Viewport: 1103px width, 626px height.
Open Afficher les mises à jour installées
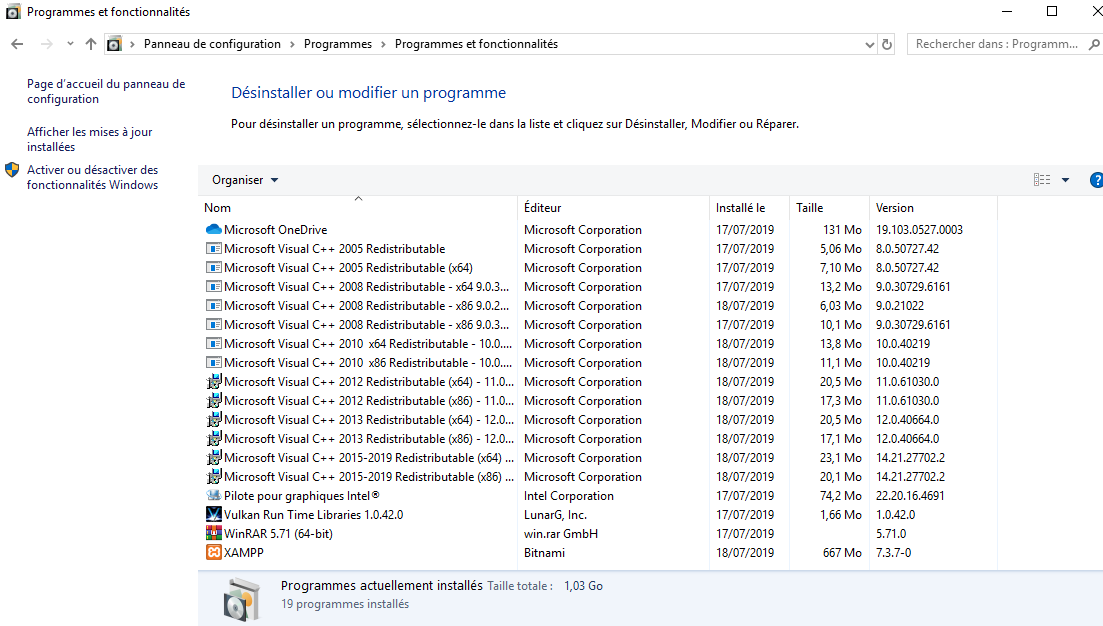(89, 139)
